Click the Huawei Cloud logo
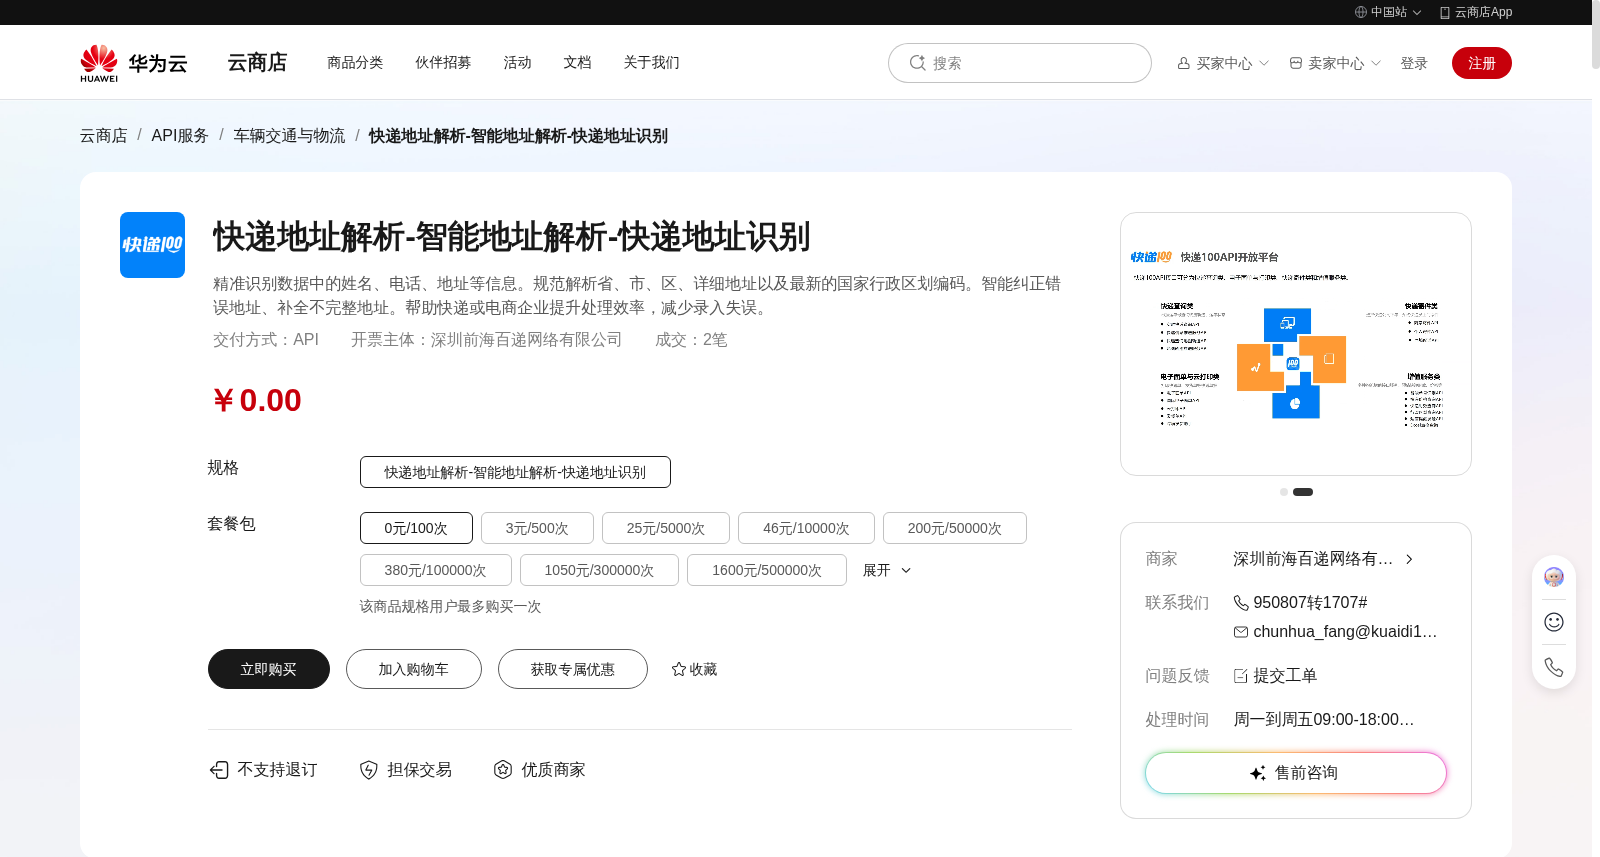1600x857 pixels. coord(134,63)
